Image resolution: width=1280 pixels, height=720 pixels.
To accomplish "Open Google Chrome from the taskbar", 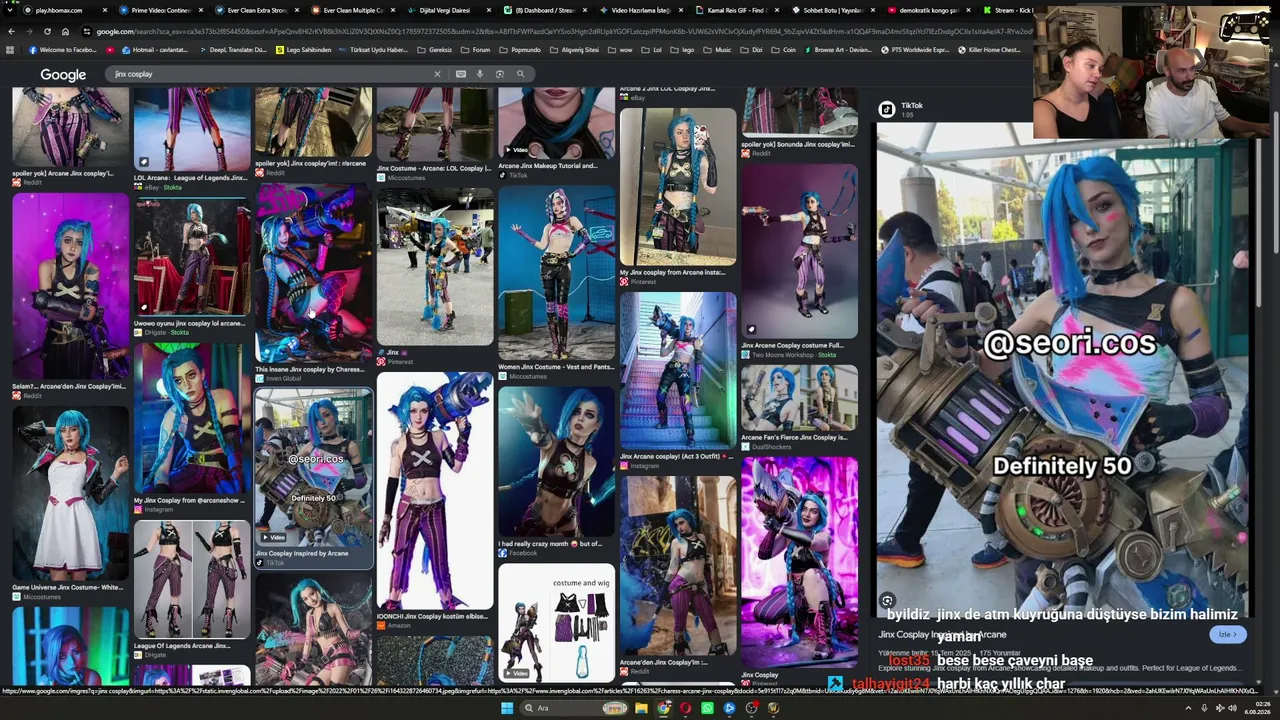I will (x=663, y=708).
